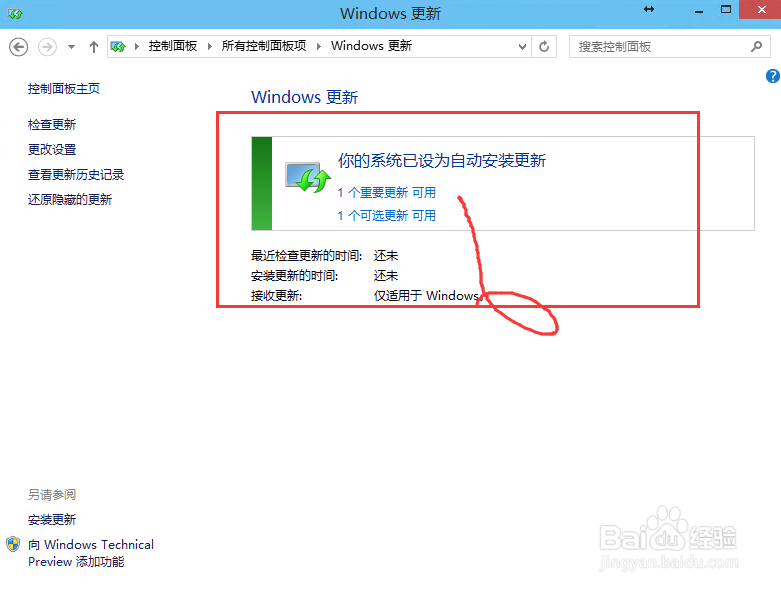
Task: Go back with the back arrow
Action: pos(18,47)
